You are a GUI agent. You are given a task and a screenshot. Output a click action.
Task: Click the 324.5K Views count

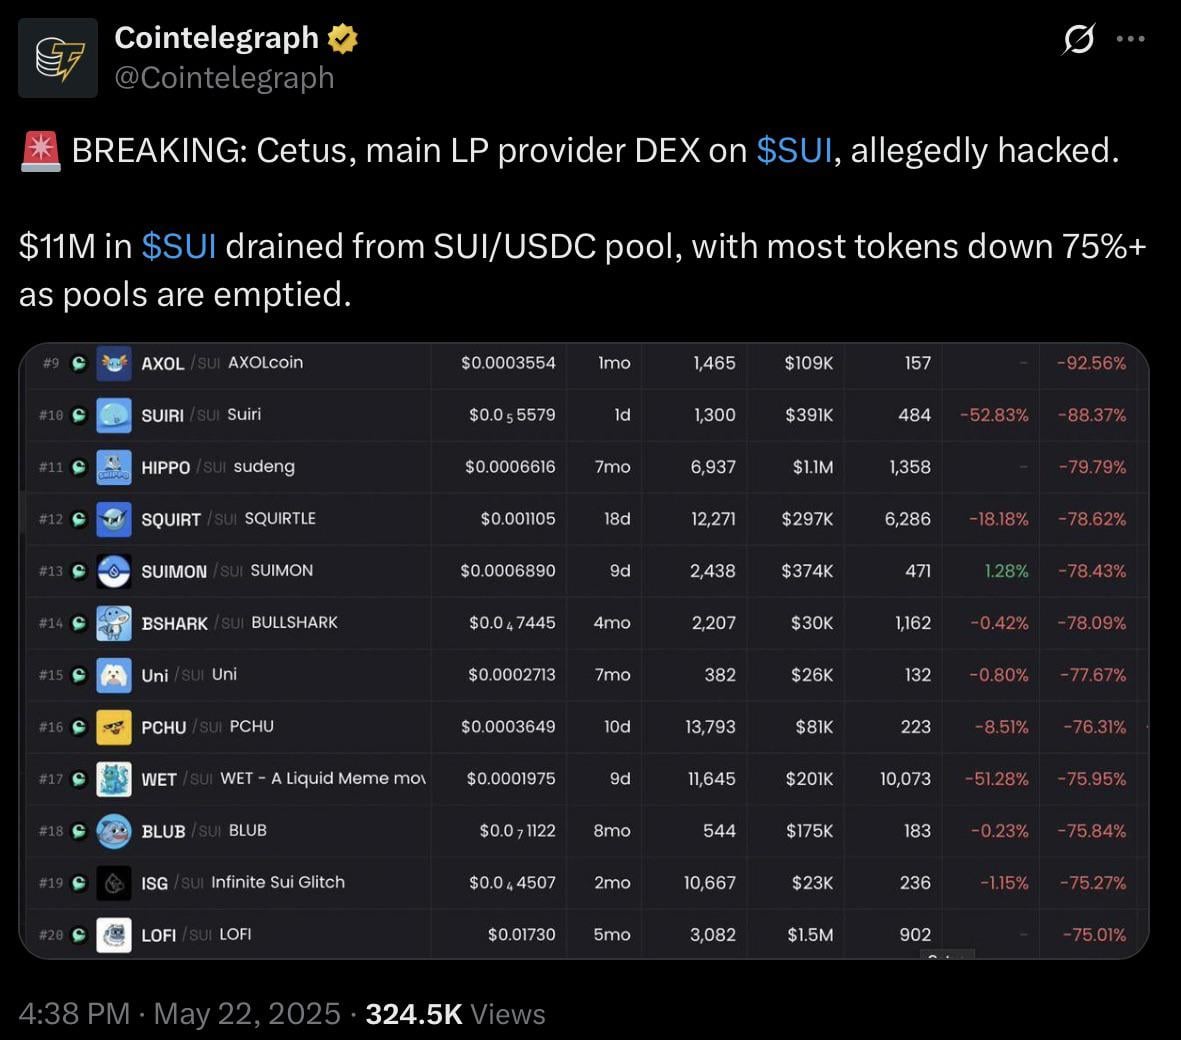coord(455,1014)
